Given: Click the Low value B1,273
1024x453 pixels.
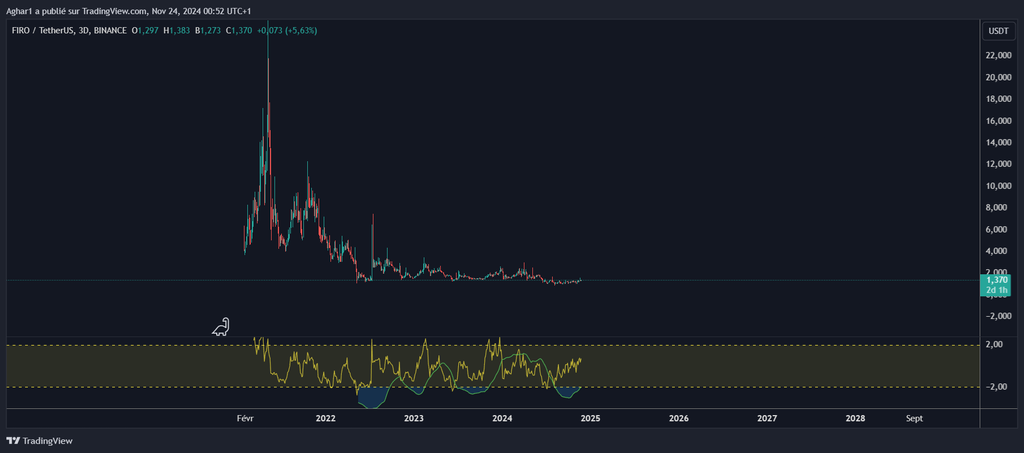Looking at the screenshot, I should point(208,30).
